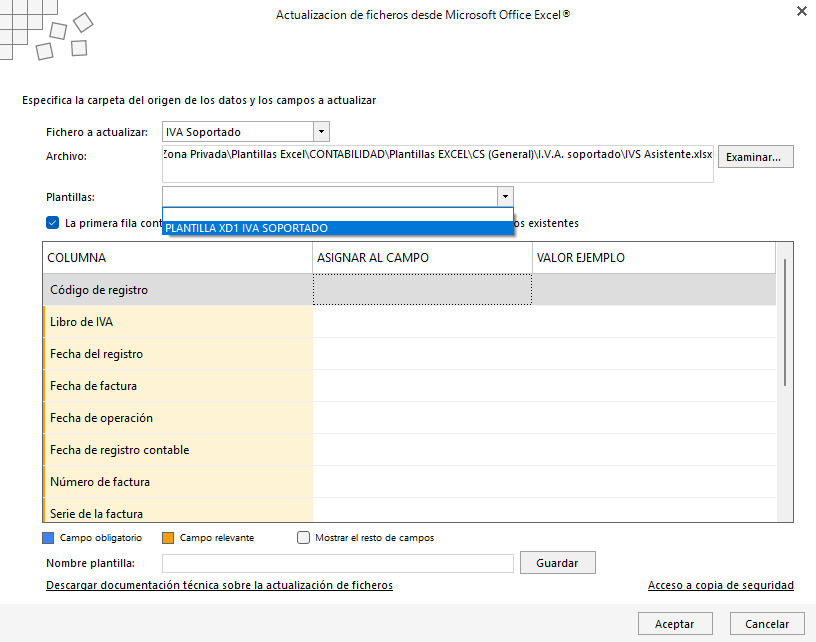The height and width of the screenshot is (642, 816).
Task: Click the Guardar button
Action: [x=557, y=563]
